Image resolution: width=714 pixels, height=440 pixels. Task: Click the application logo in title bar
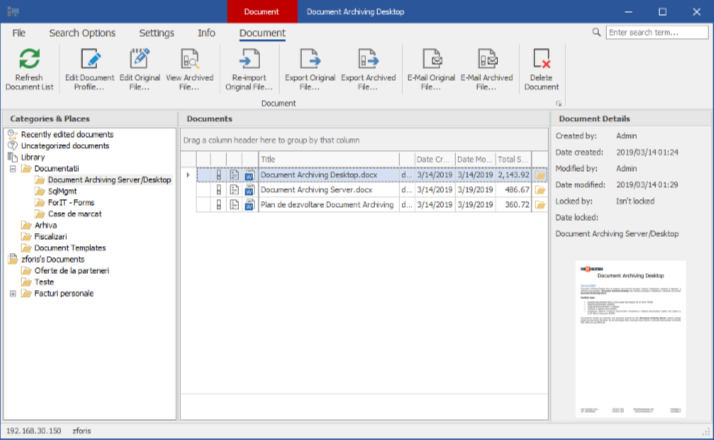pos(13,11)
